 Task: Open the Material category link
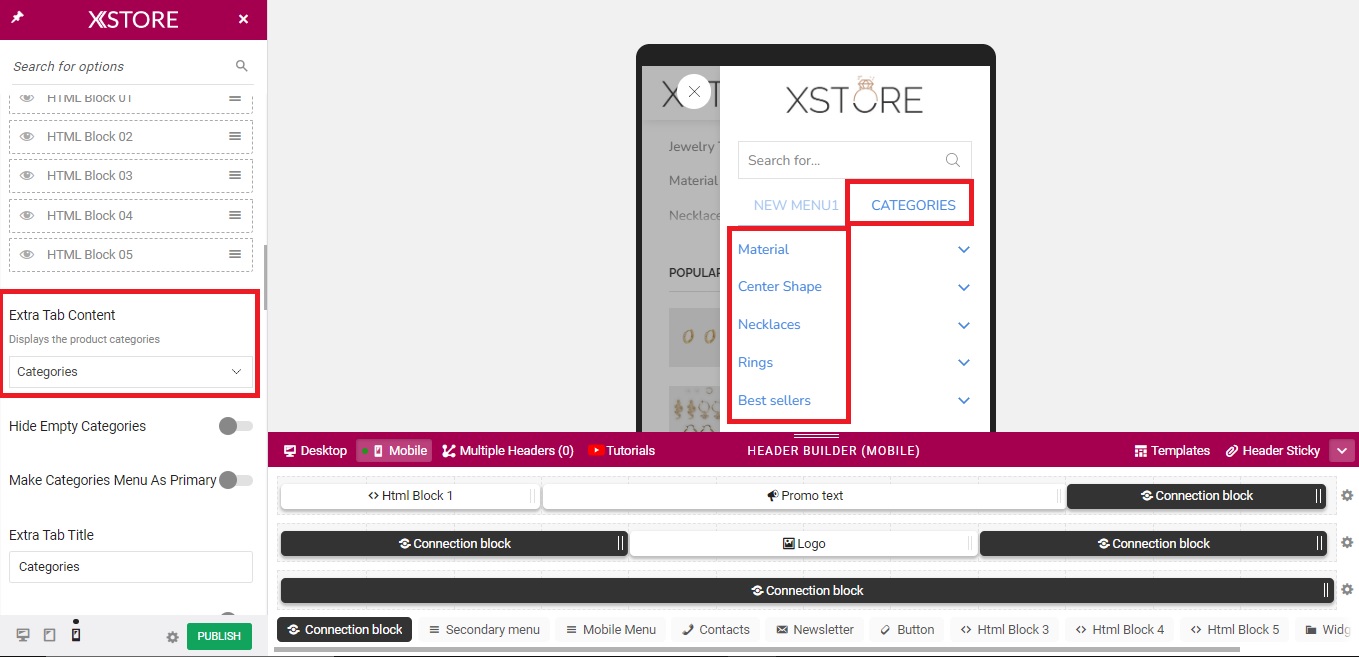(x=763, y=249)
